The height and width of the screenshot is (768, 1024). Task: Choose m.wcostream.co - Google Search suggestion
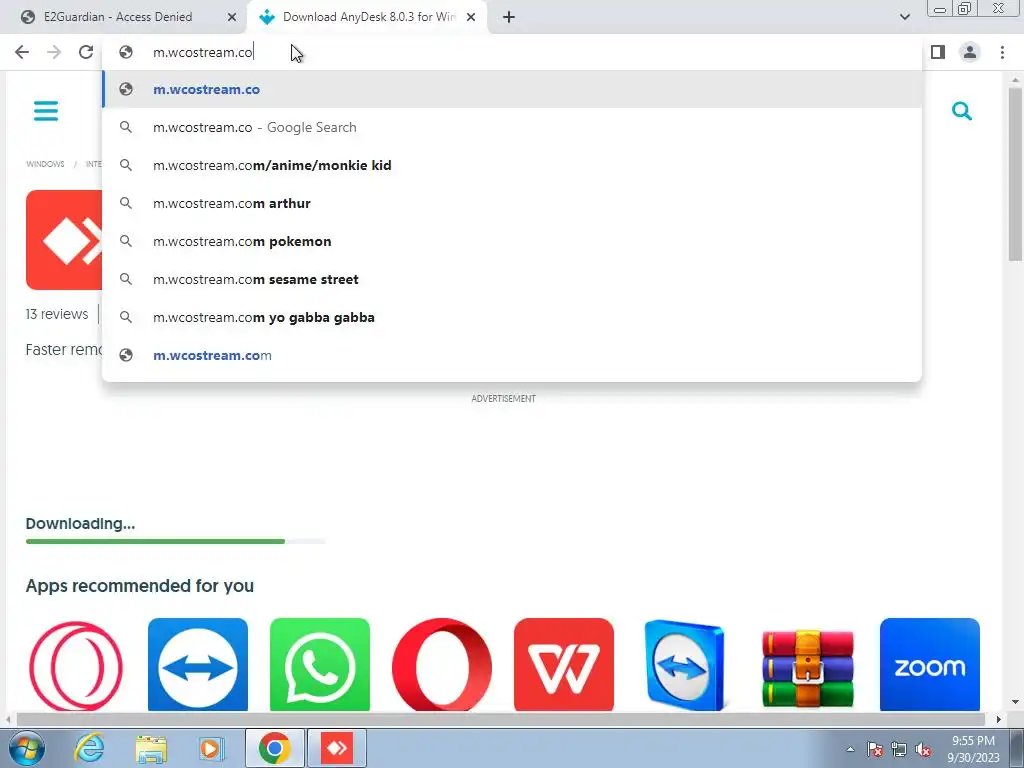[512, 127]
